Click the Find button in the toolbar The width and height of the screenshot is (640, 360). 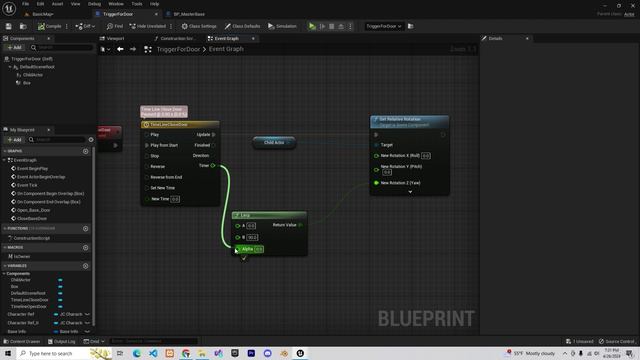pos(115,26)
